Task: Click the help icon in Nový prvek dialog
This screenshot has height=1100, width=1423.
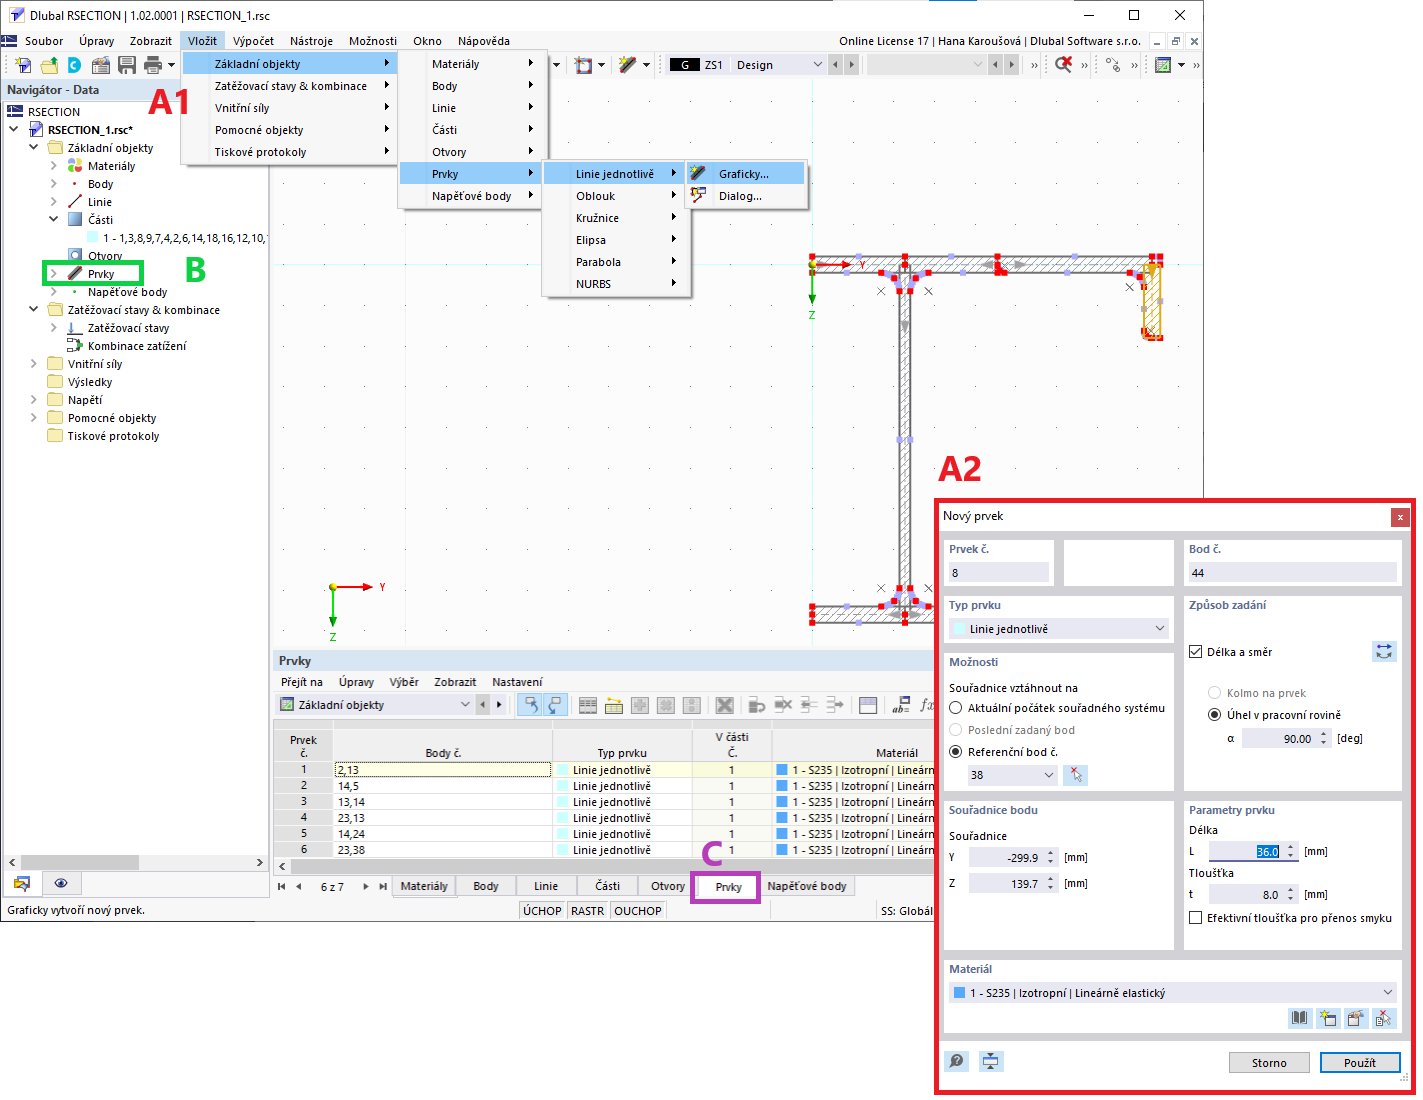Action: [x=957, y=1061]
